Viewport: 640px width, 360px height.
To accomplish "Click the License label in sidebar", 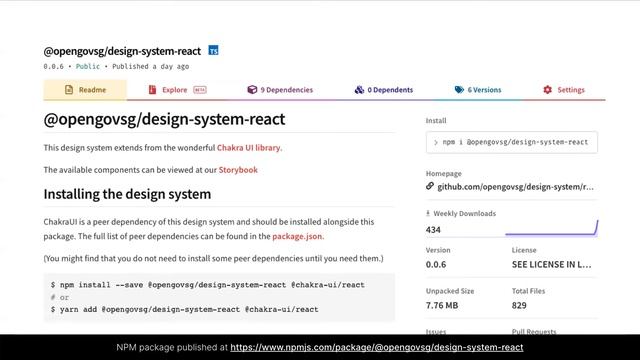I will coord(524,250).
